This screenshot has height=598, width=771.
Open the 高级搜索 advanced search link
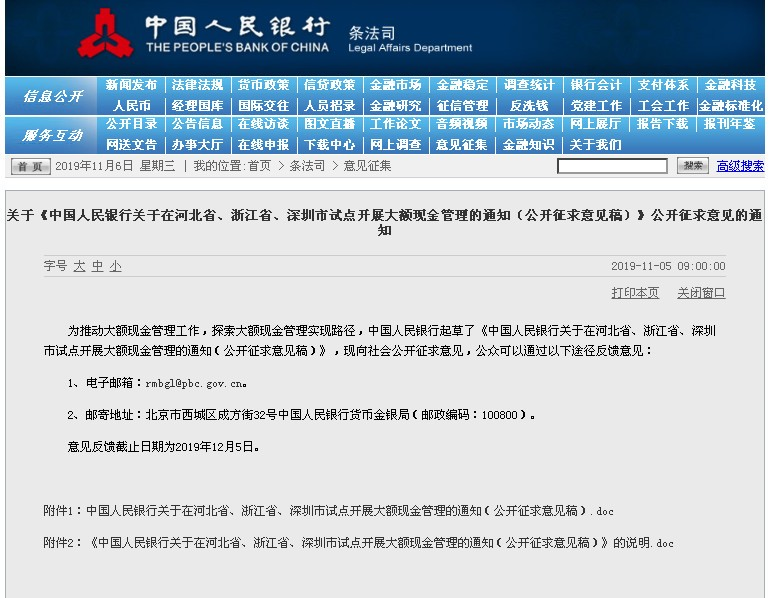coord(740,166)
